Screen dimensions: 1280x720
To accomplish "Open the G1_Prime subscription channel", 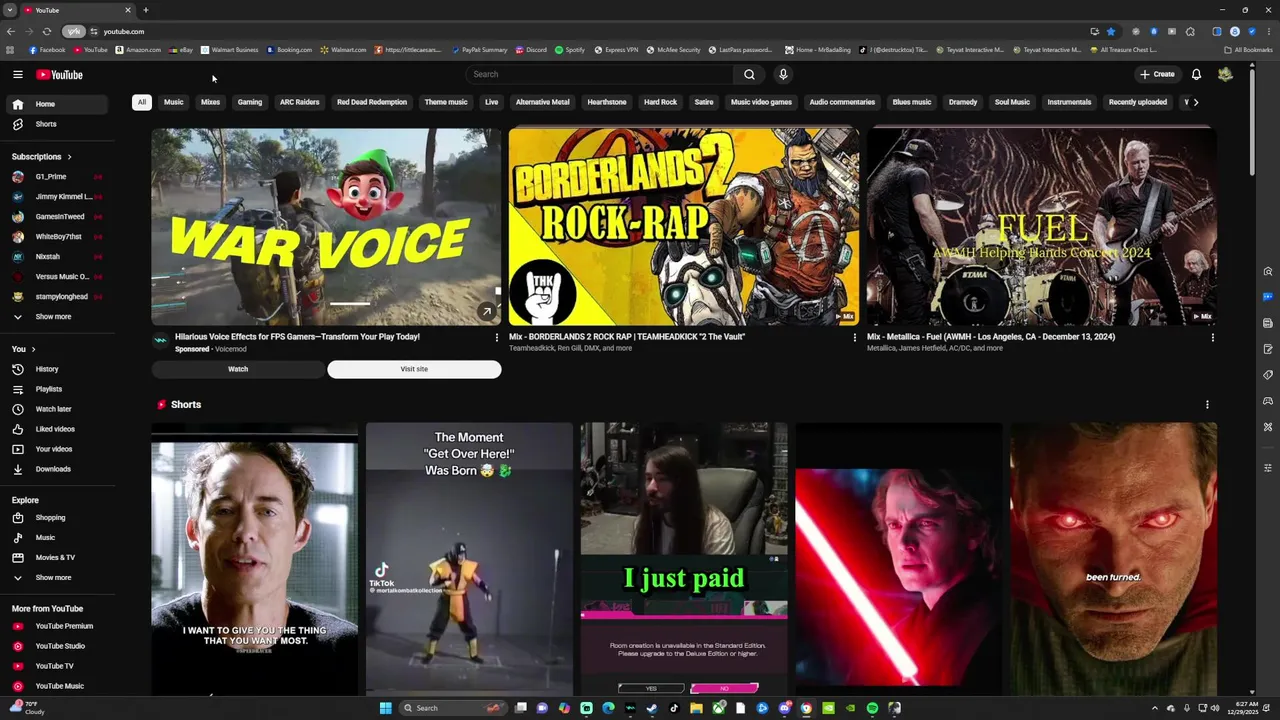I will [x=58, y=177].
